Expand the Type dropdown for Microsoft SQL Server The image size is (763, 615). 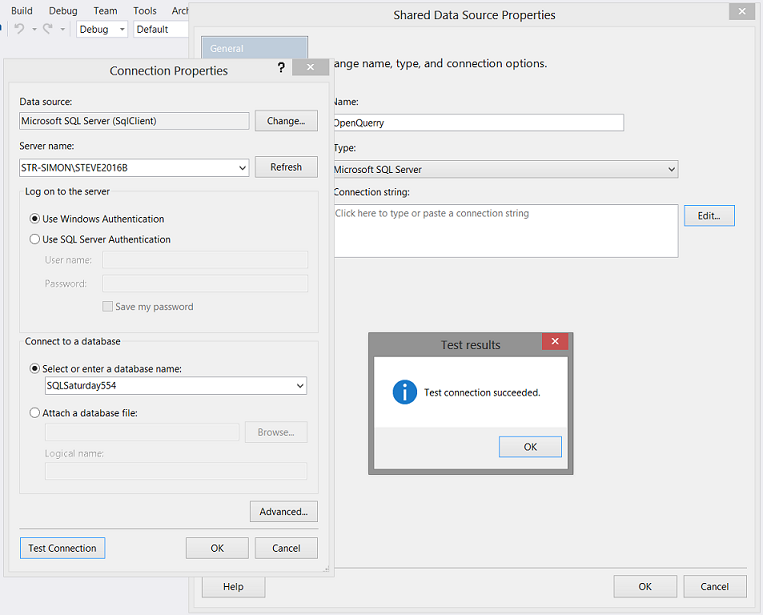click(670, 170)
